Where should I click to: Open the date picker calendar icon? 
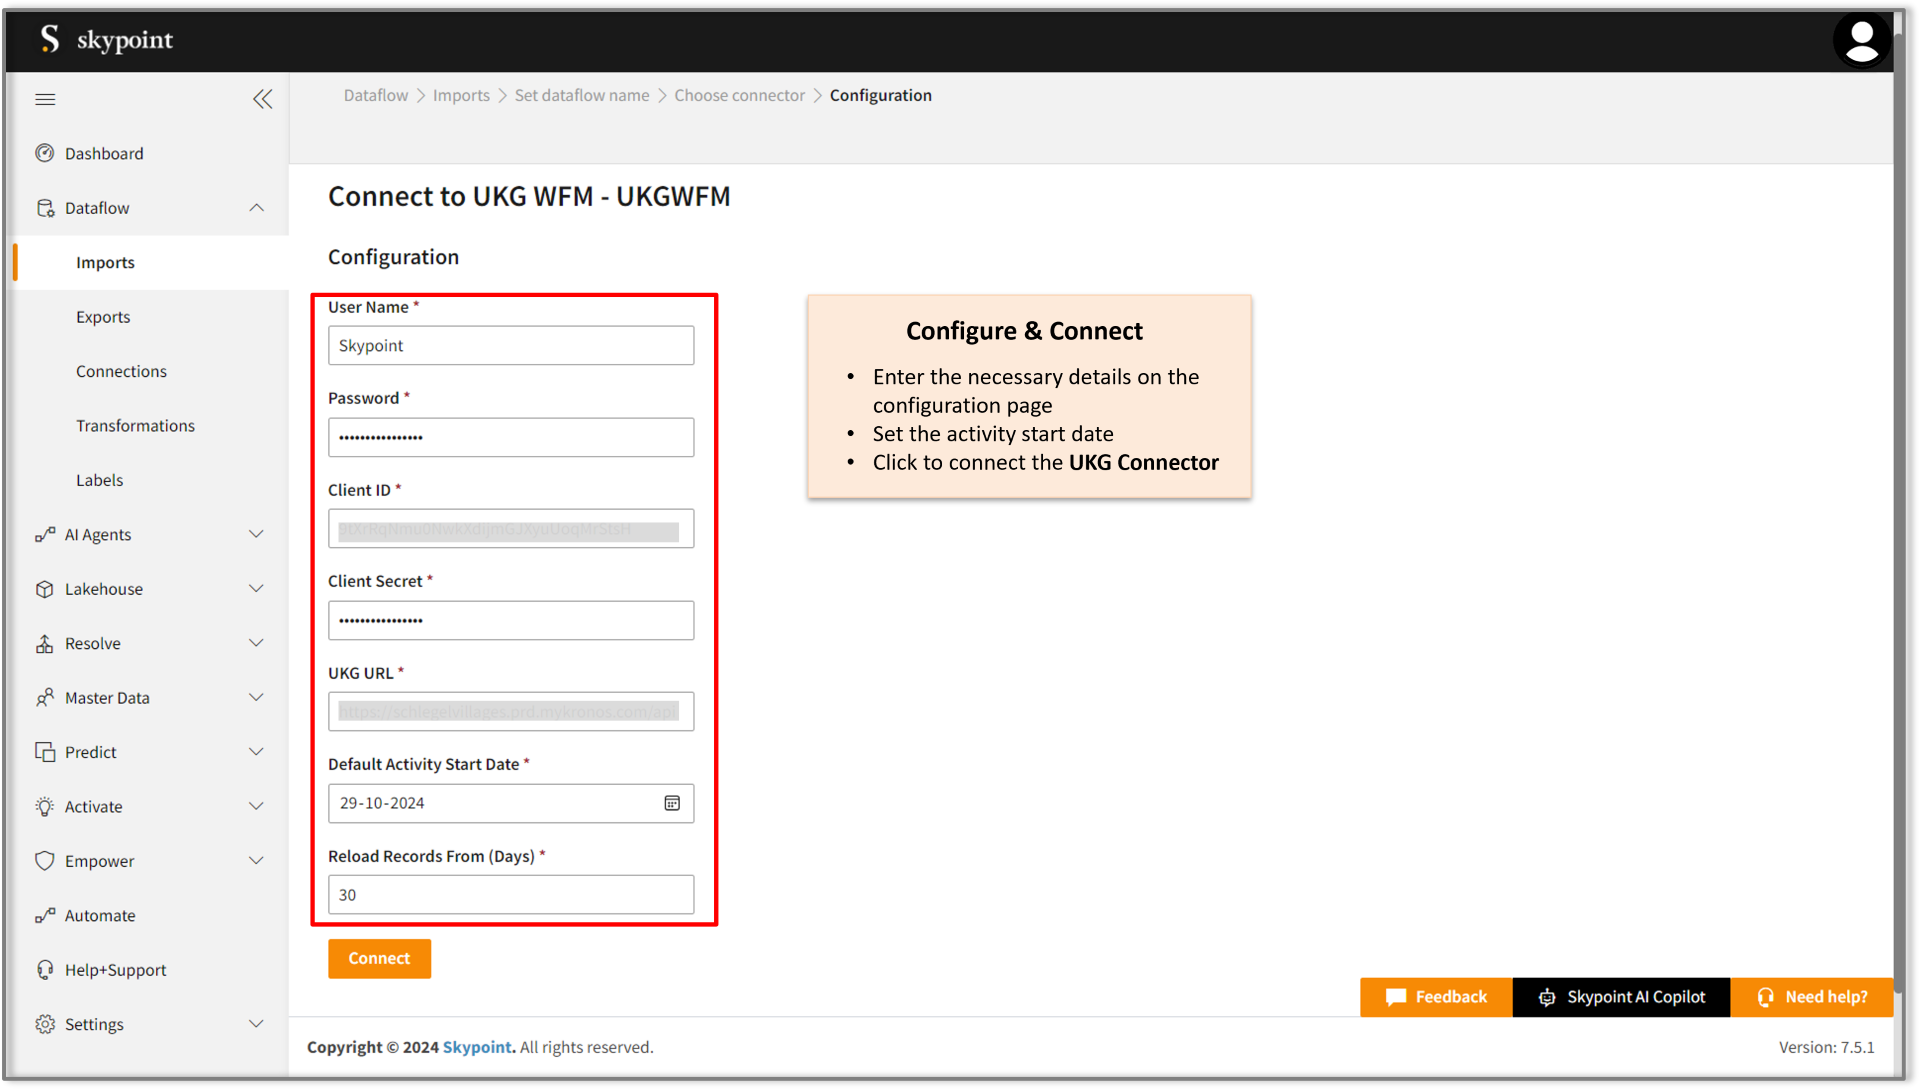[672, 803]
